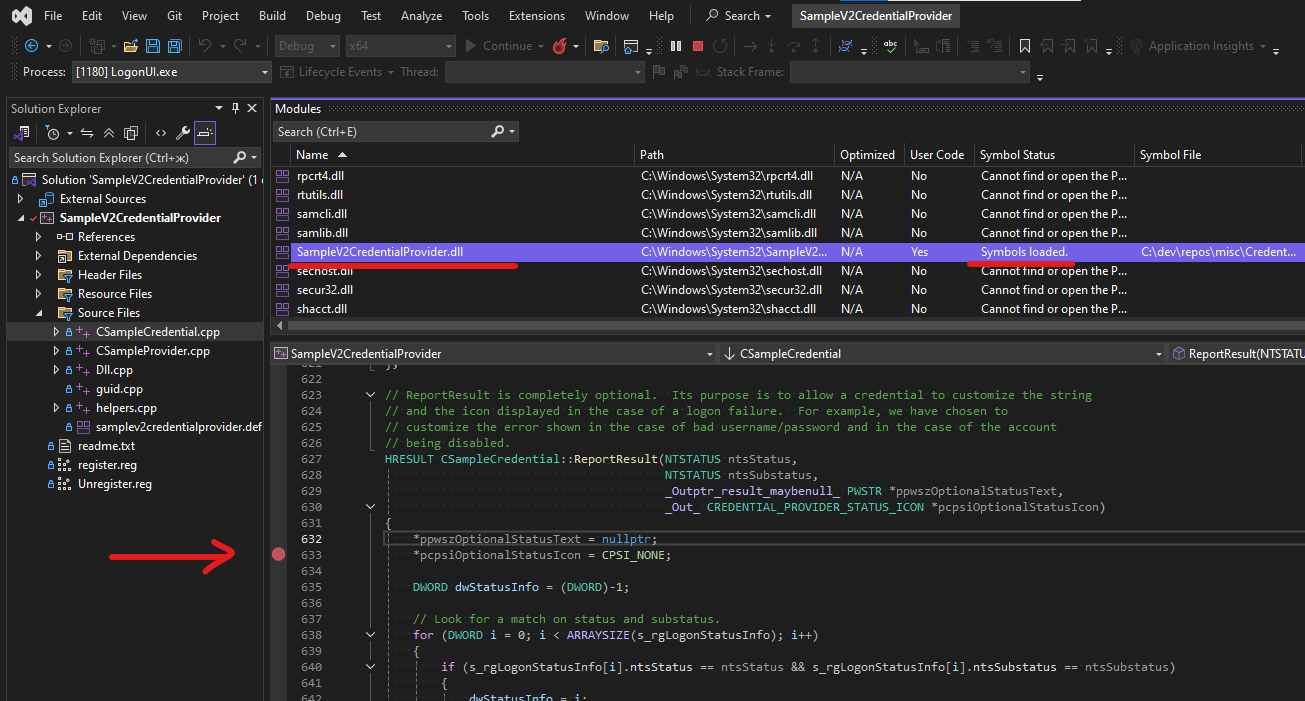
Task: Pin the Solution Explorer panel
Action: pyautogui.click(x=236, y=108)
